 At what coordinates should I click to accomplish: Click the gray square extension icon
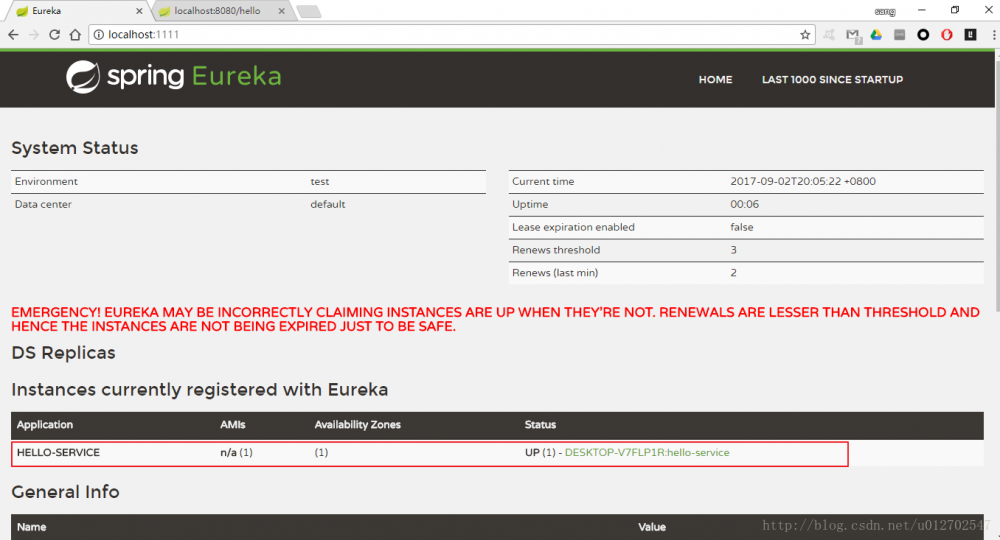pos(899,34)
